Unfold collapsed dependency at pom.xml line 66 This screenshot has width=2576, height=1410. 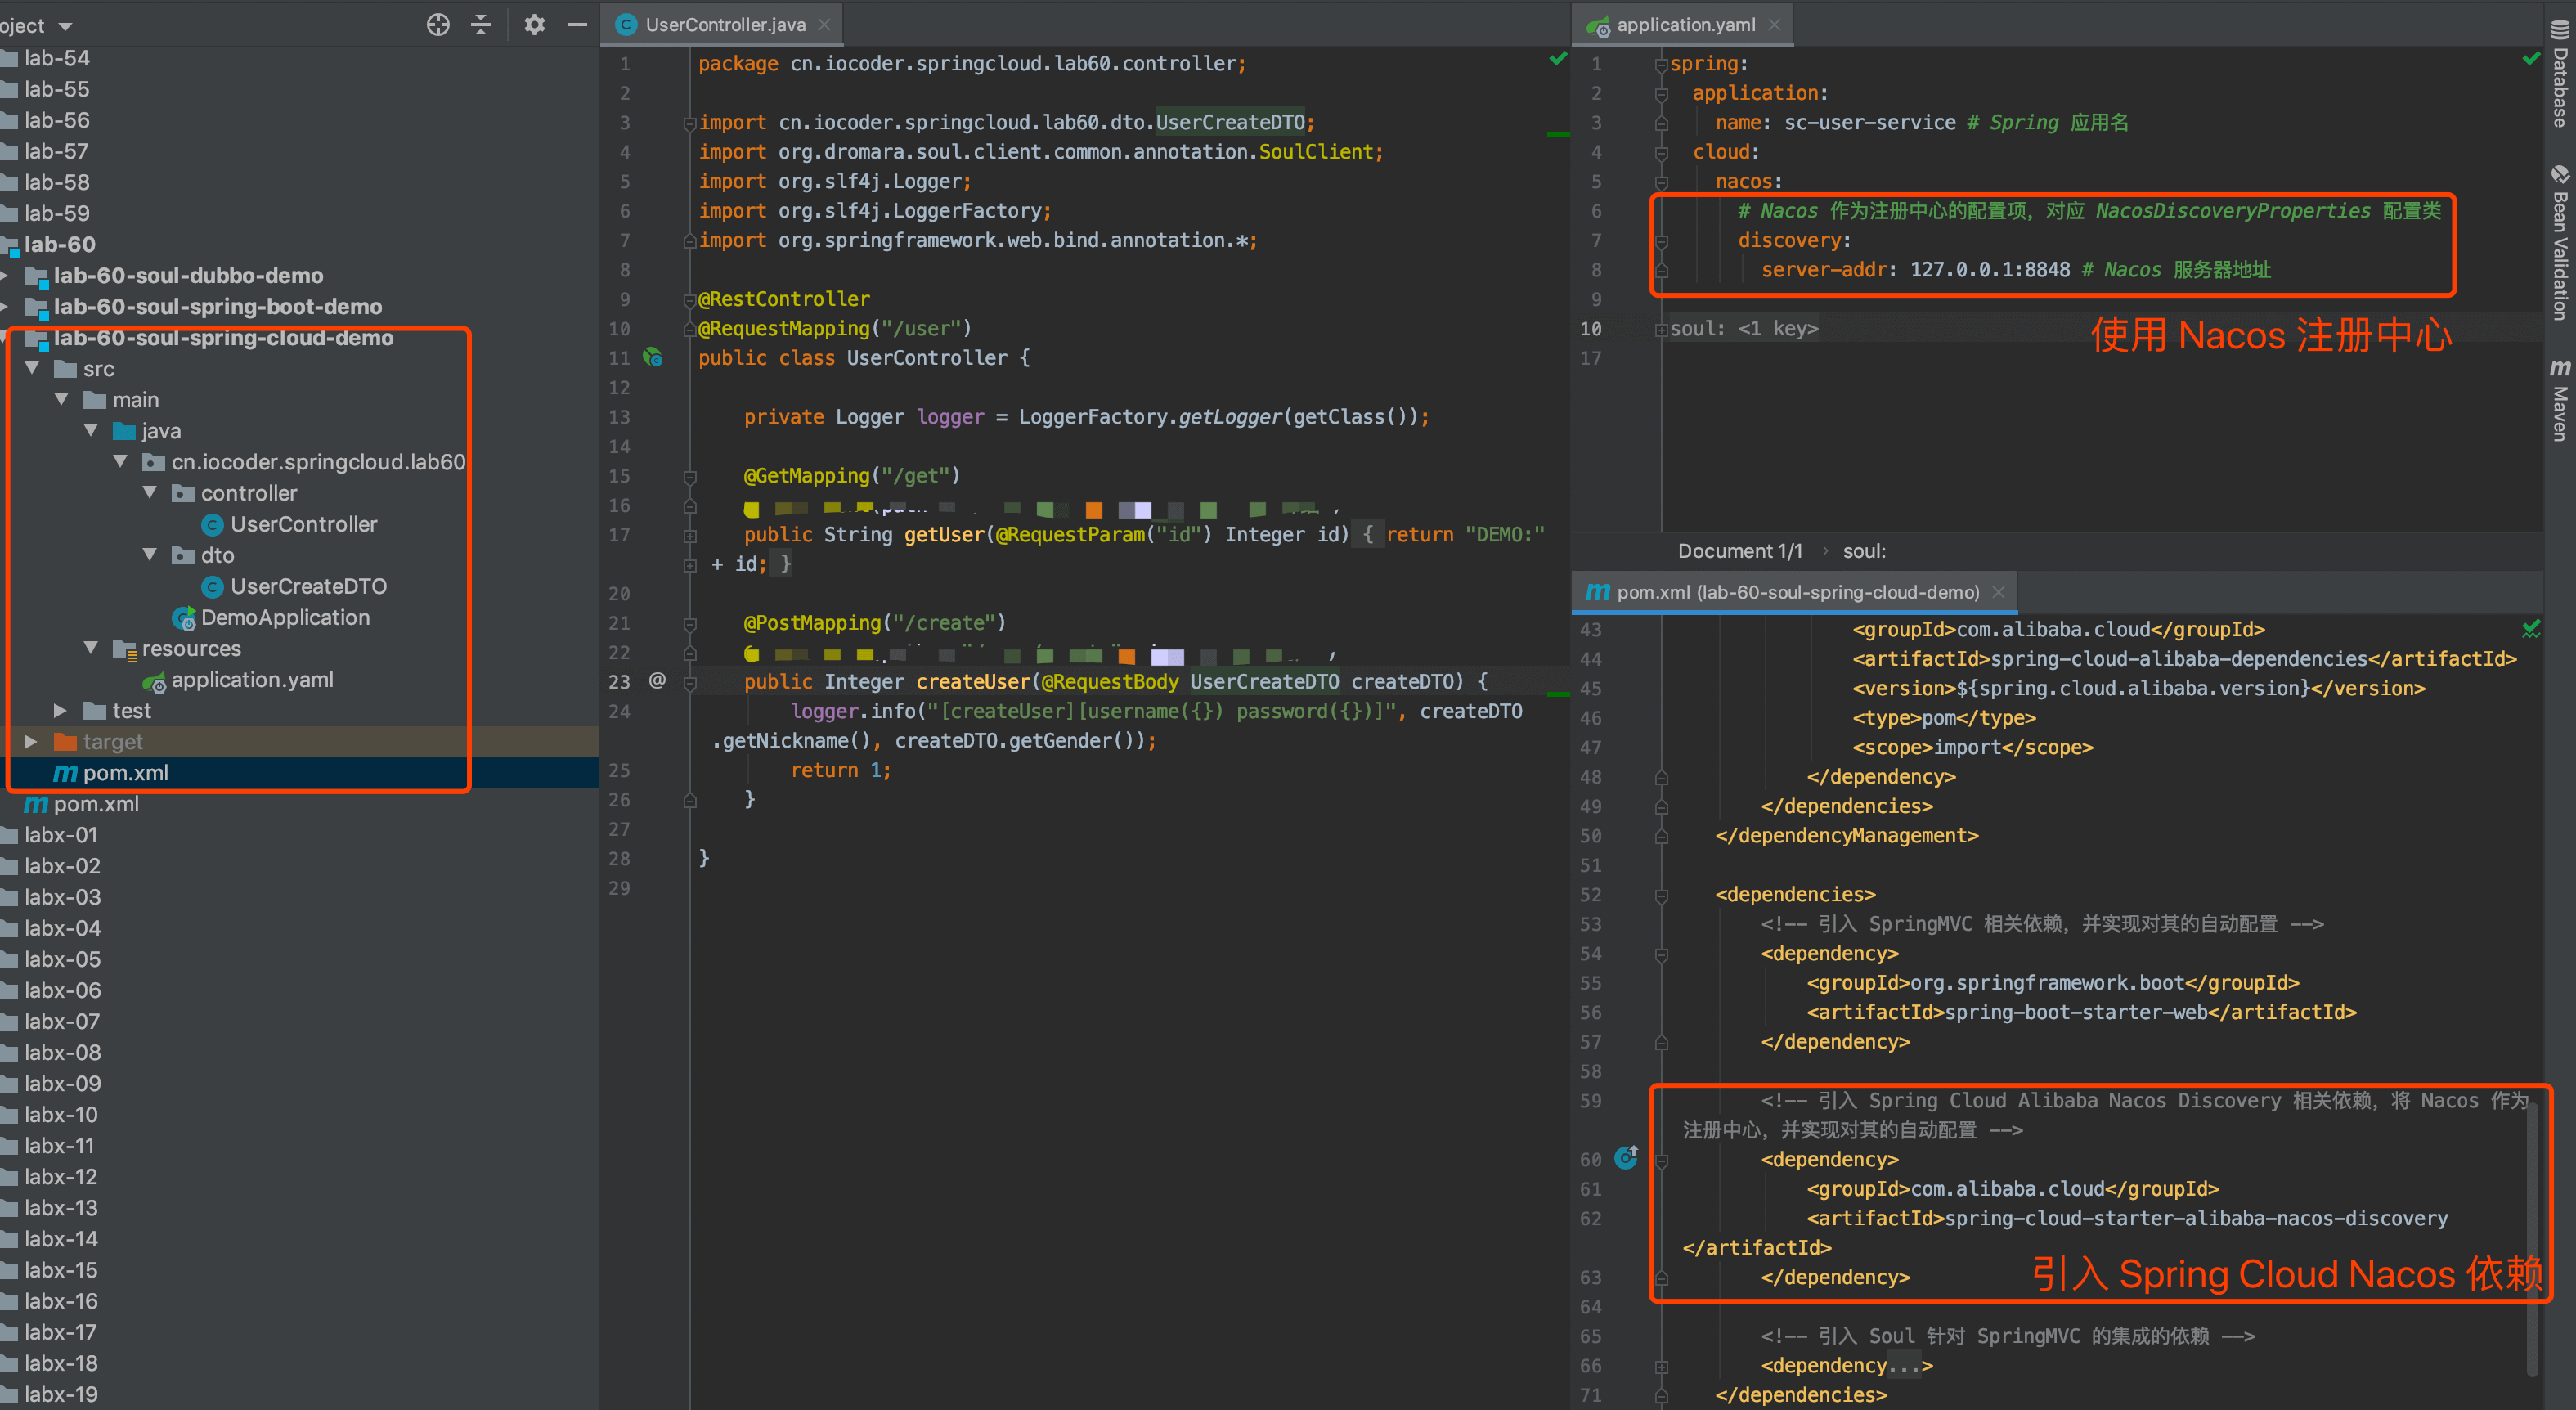1661,1366
